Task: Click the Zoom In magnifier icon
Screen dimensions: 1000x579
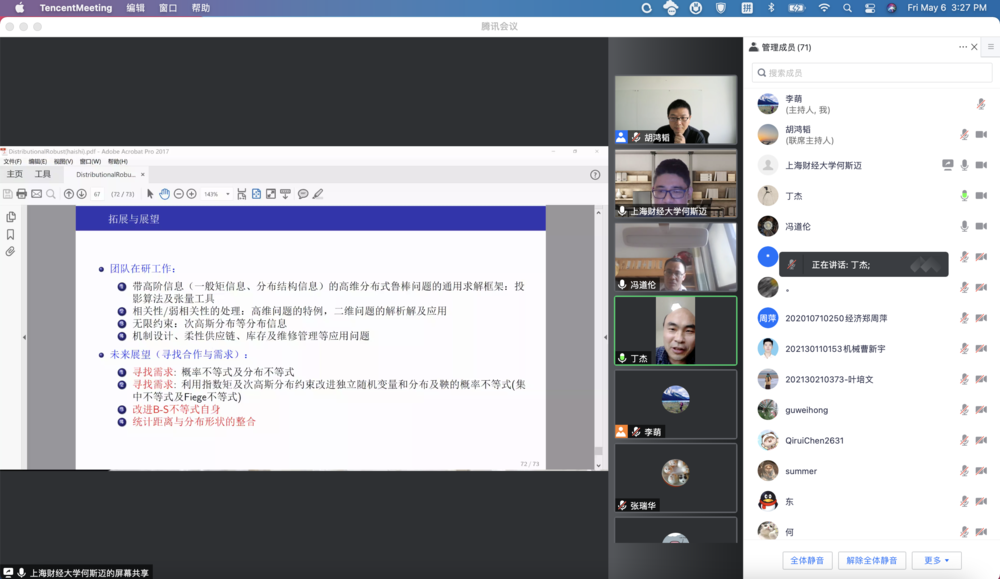Action: click(x=191, y=192)
